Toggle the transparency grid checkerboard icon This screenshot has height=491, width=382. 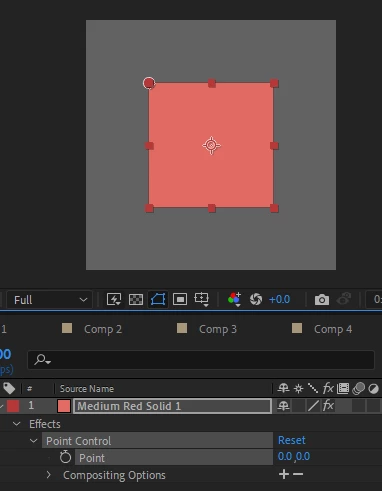click(136, 299)
